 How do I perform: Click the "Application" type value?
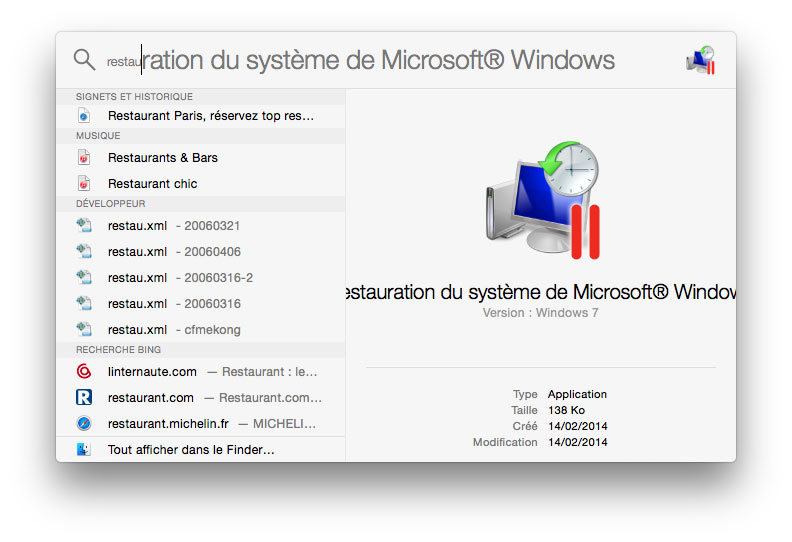click(577, 394)
